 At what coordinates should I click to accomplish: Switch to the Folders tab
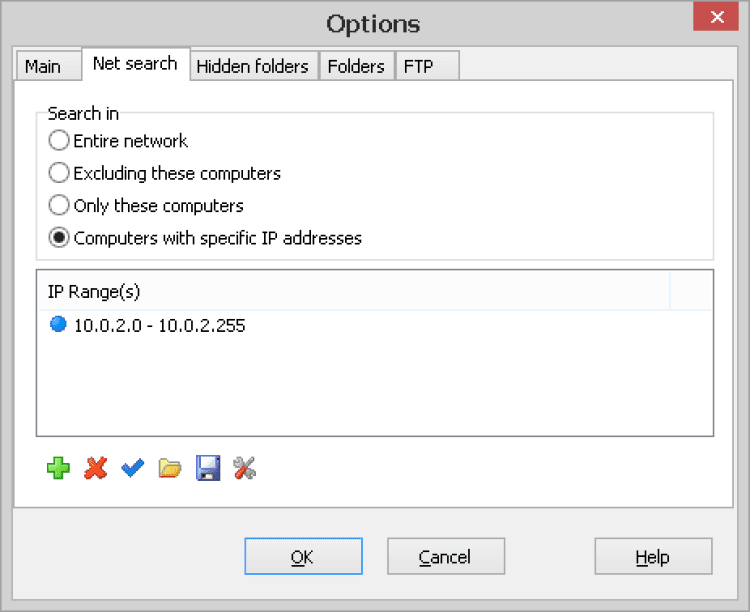(x=356, y=66)
